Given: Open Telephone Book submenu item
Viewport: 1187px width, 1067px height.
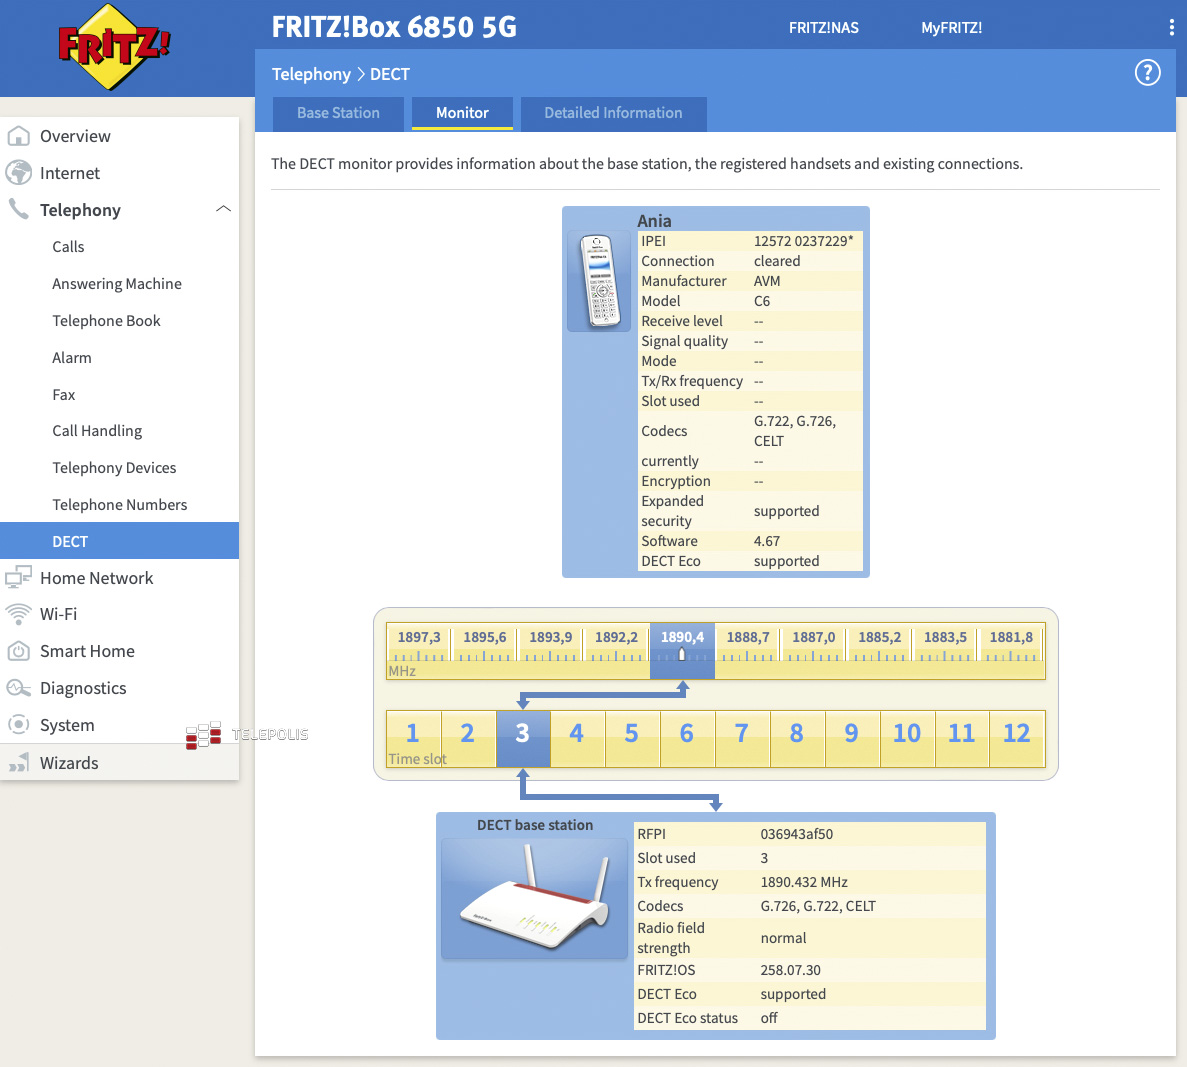Looking at the screenshot, I should [x=106, y=321].
